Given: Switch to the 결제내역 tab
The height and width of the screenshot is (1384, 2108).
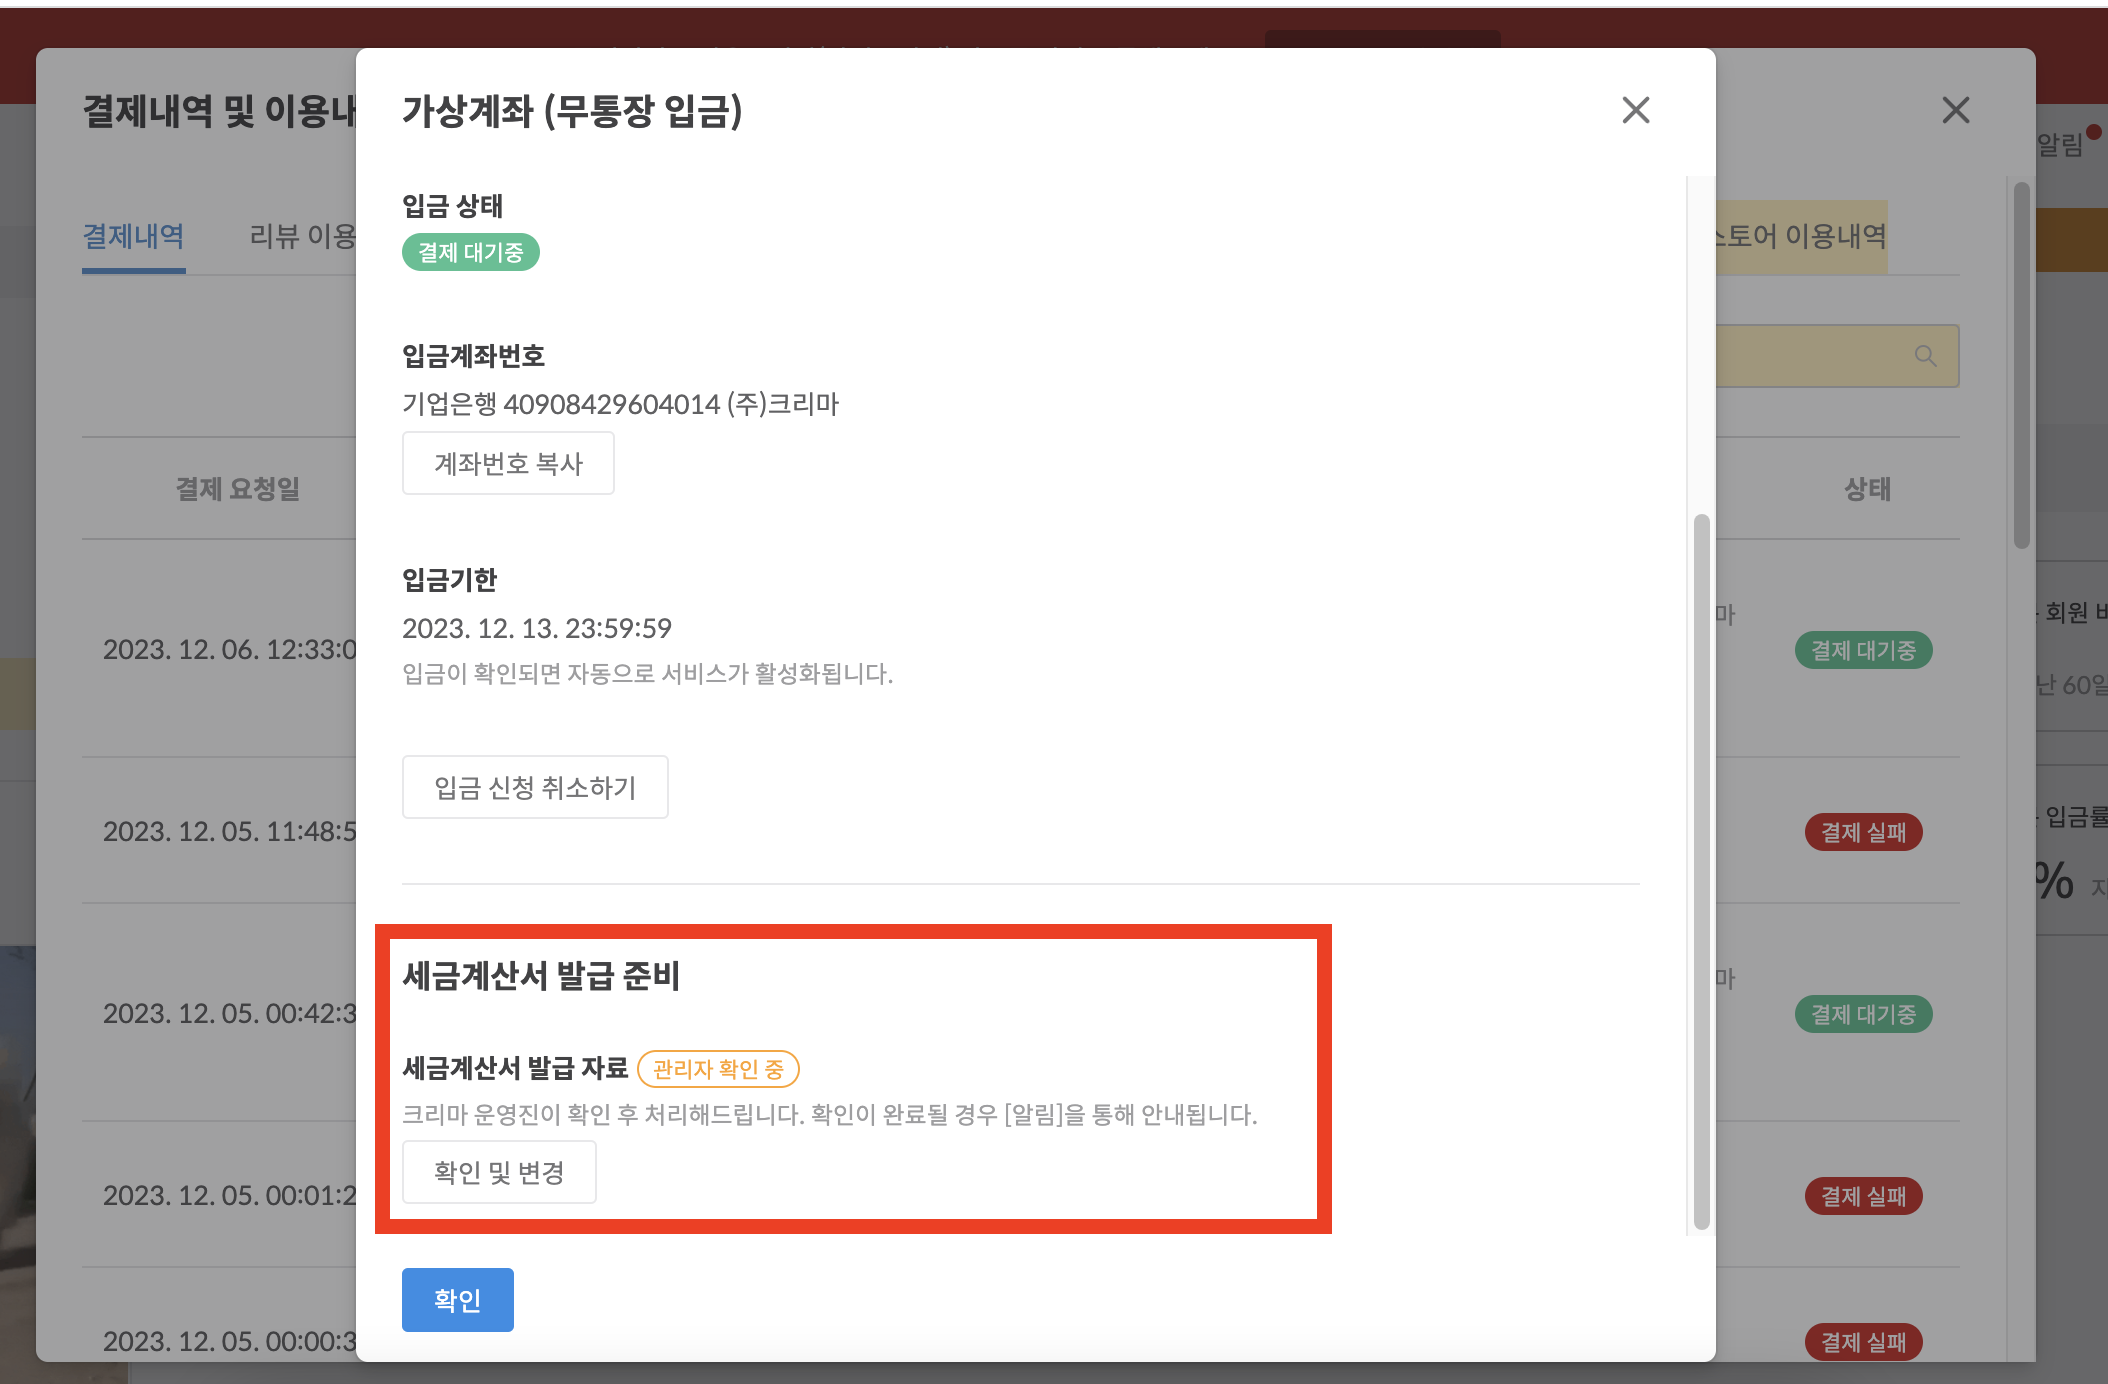Looking at the screenshot, I should [133, 237].
